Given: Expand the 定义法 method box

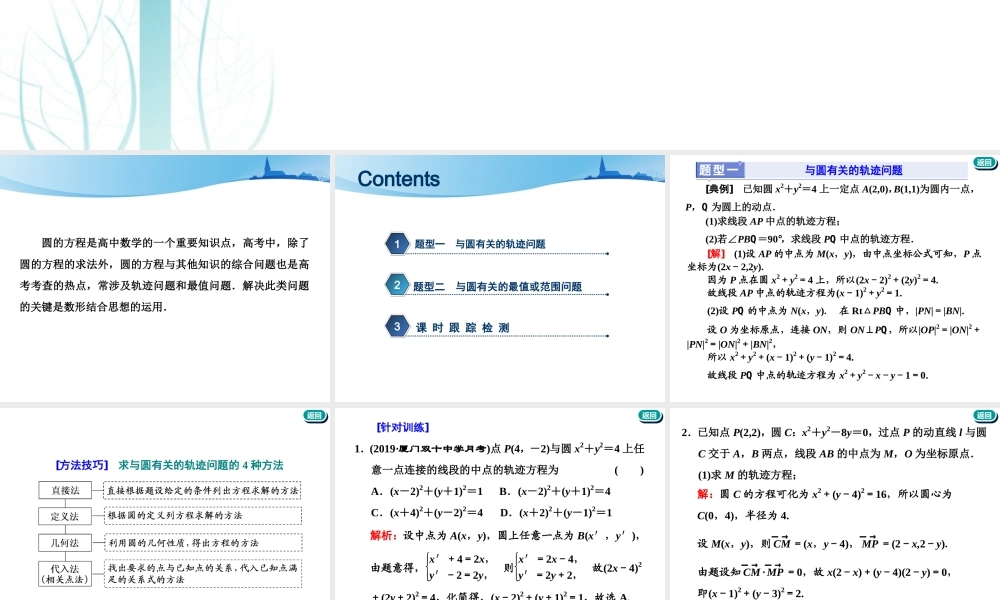Looking at the screenshot, I should 66,516.
